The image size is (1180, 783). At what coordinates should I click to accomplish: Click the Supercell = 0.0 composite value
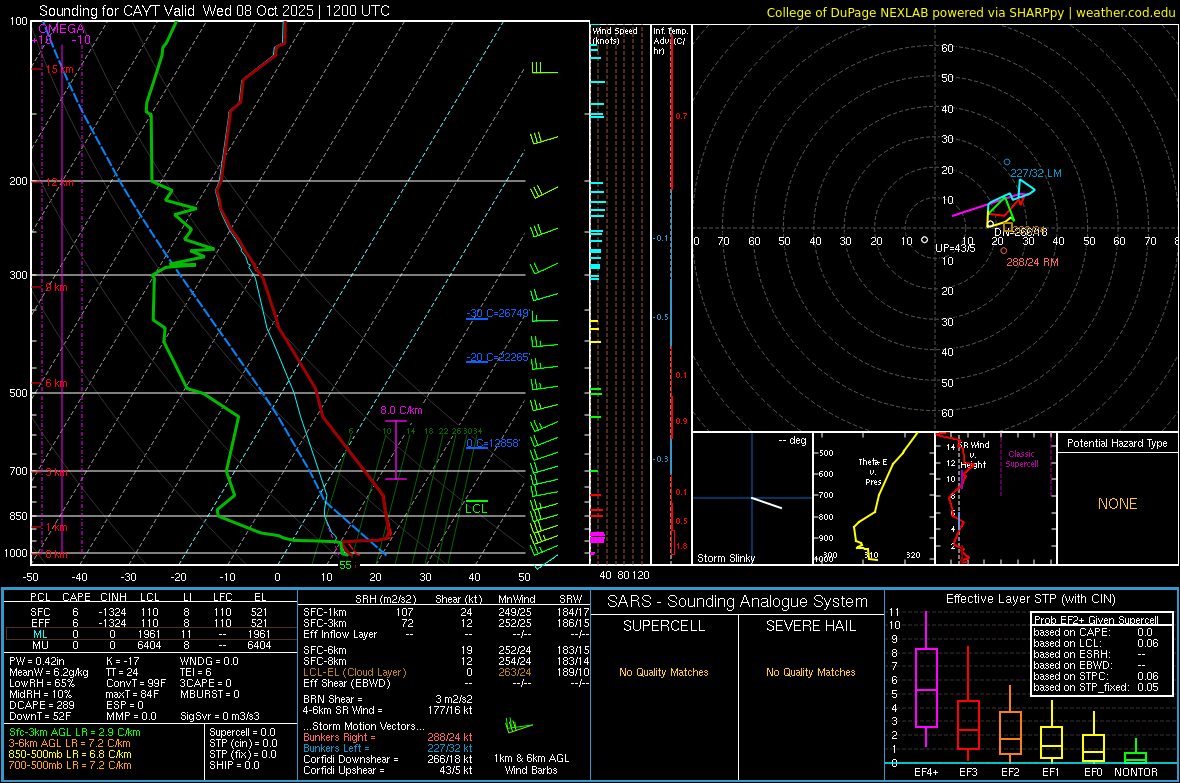[x=242, y=732]
